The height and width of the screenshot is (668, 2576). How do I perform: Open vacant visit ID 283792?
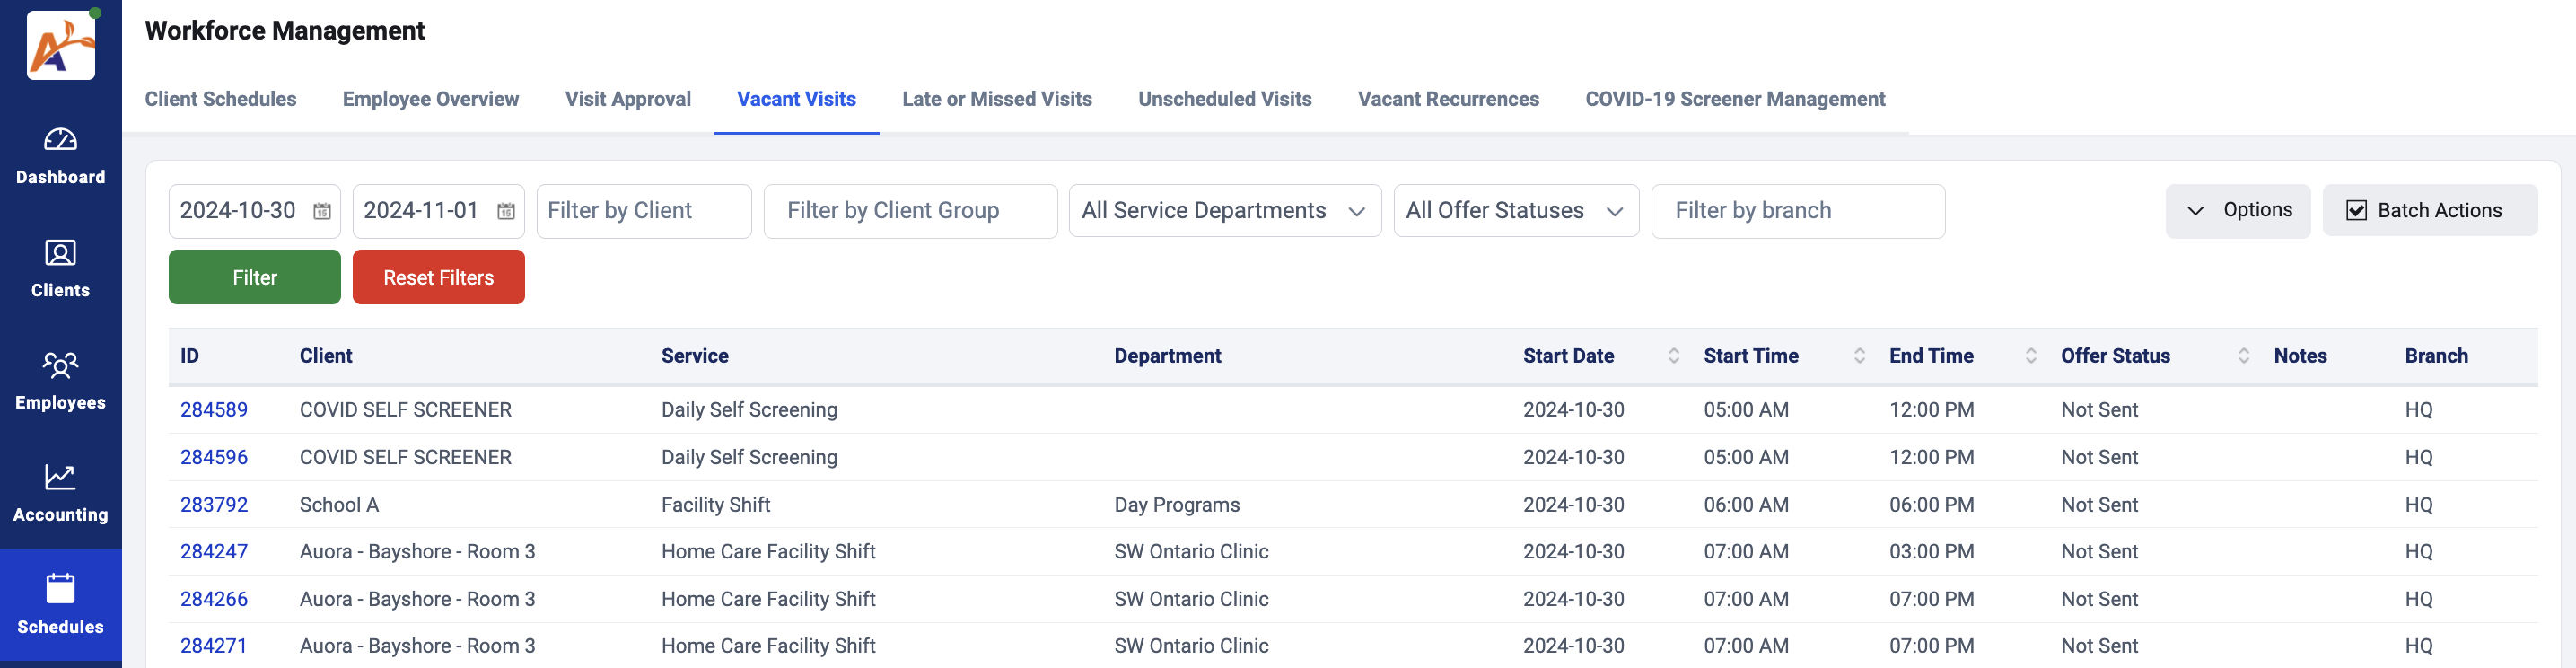pos(214,505)
